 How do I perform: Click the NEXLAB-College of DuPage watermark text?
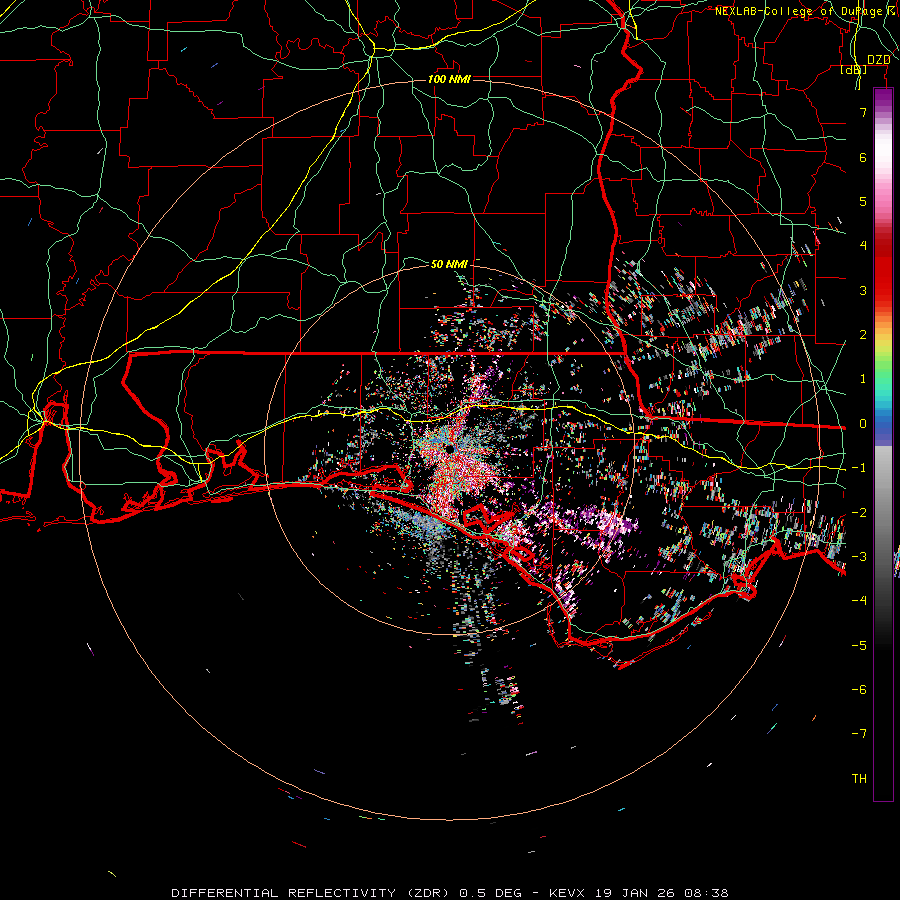pos(804,11)
